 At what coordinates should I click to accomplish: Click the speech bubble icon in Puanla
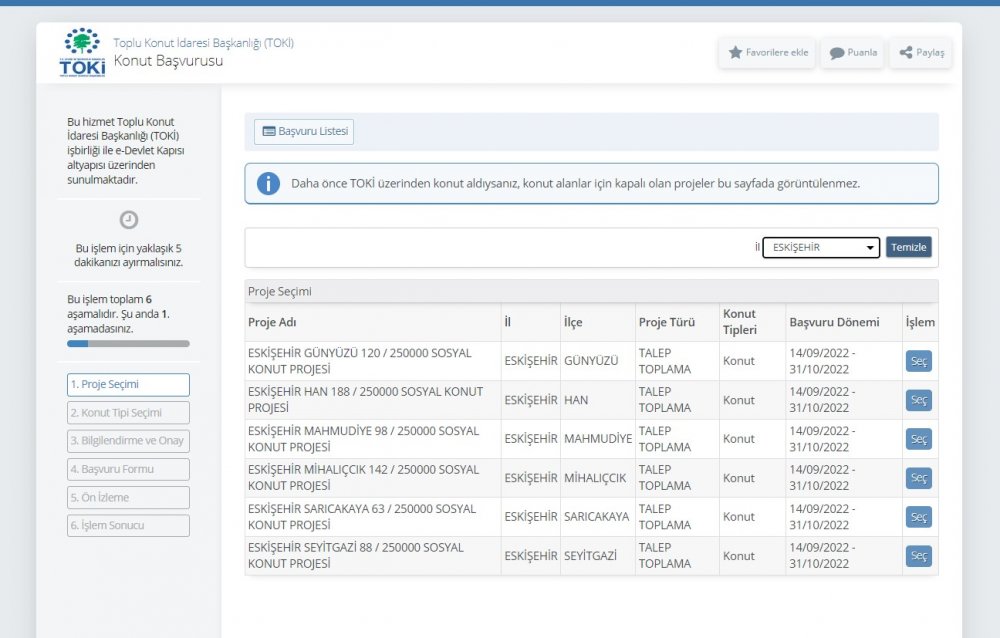[837, 53]
